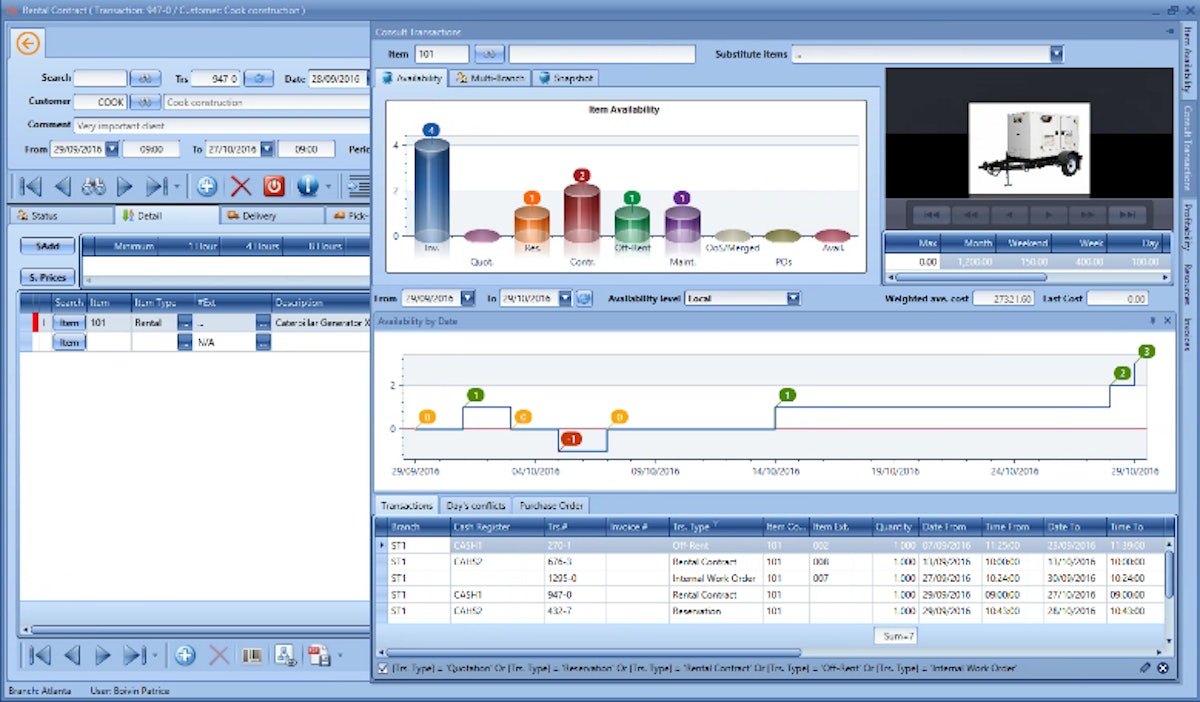The width and height of the screenshot is (1200, 702).
Task: Toggle the Trs. Type filter checkbox at bottom
Action: point(382,667)
